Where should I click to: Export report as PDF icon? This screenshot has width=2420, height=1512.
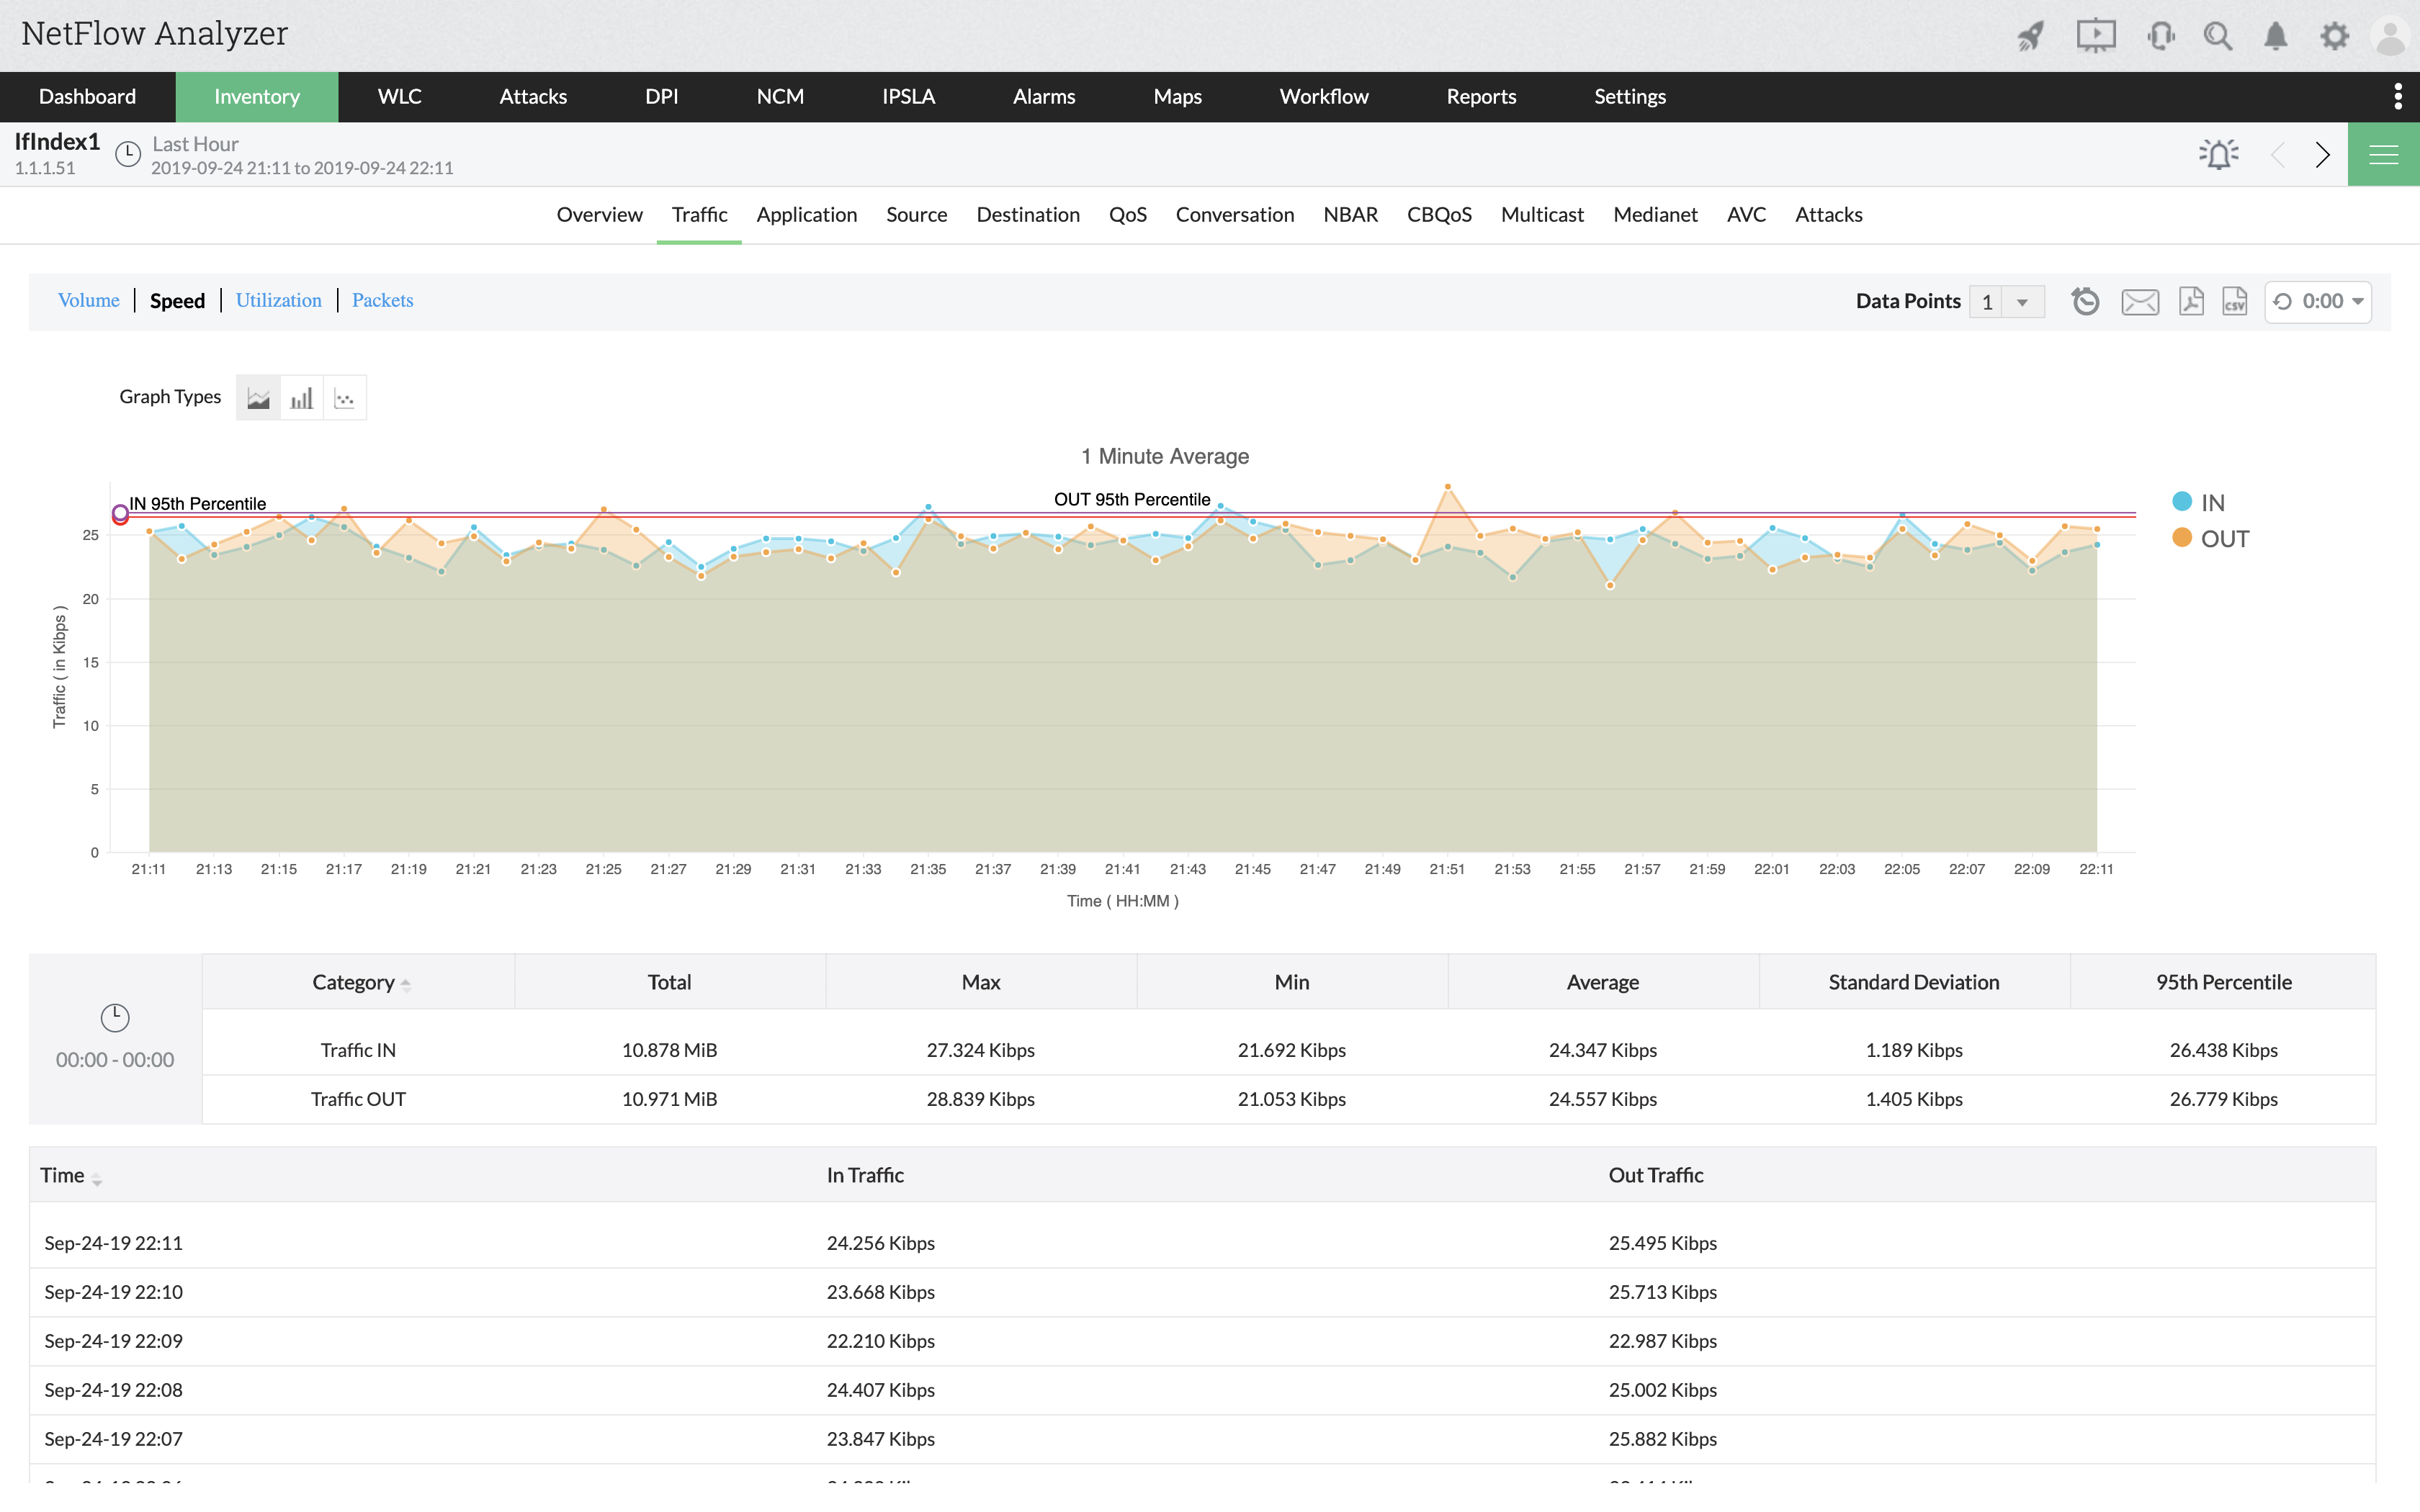tap(2191, 301)
